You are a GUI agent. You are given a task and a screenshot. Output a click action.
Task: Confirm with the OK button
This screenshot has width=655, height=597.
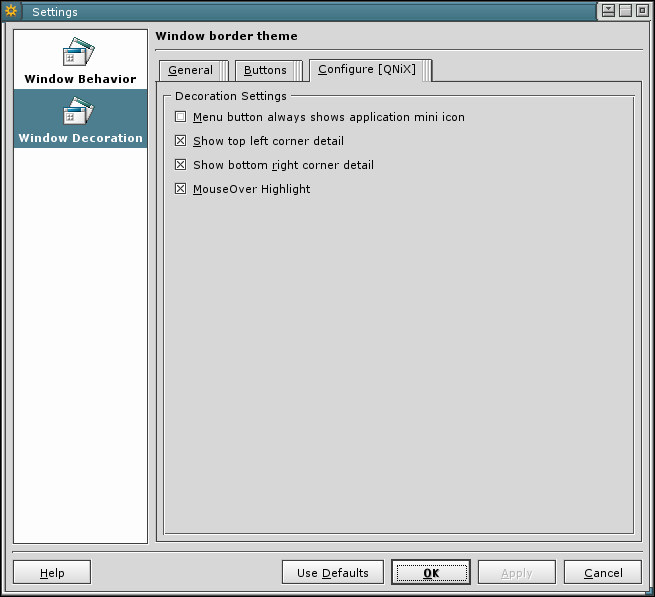point(431,572)
